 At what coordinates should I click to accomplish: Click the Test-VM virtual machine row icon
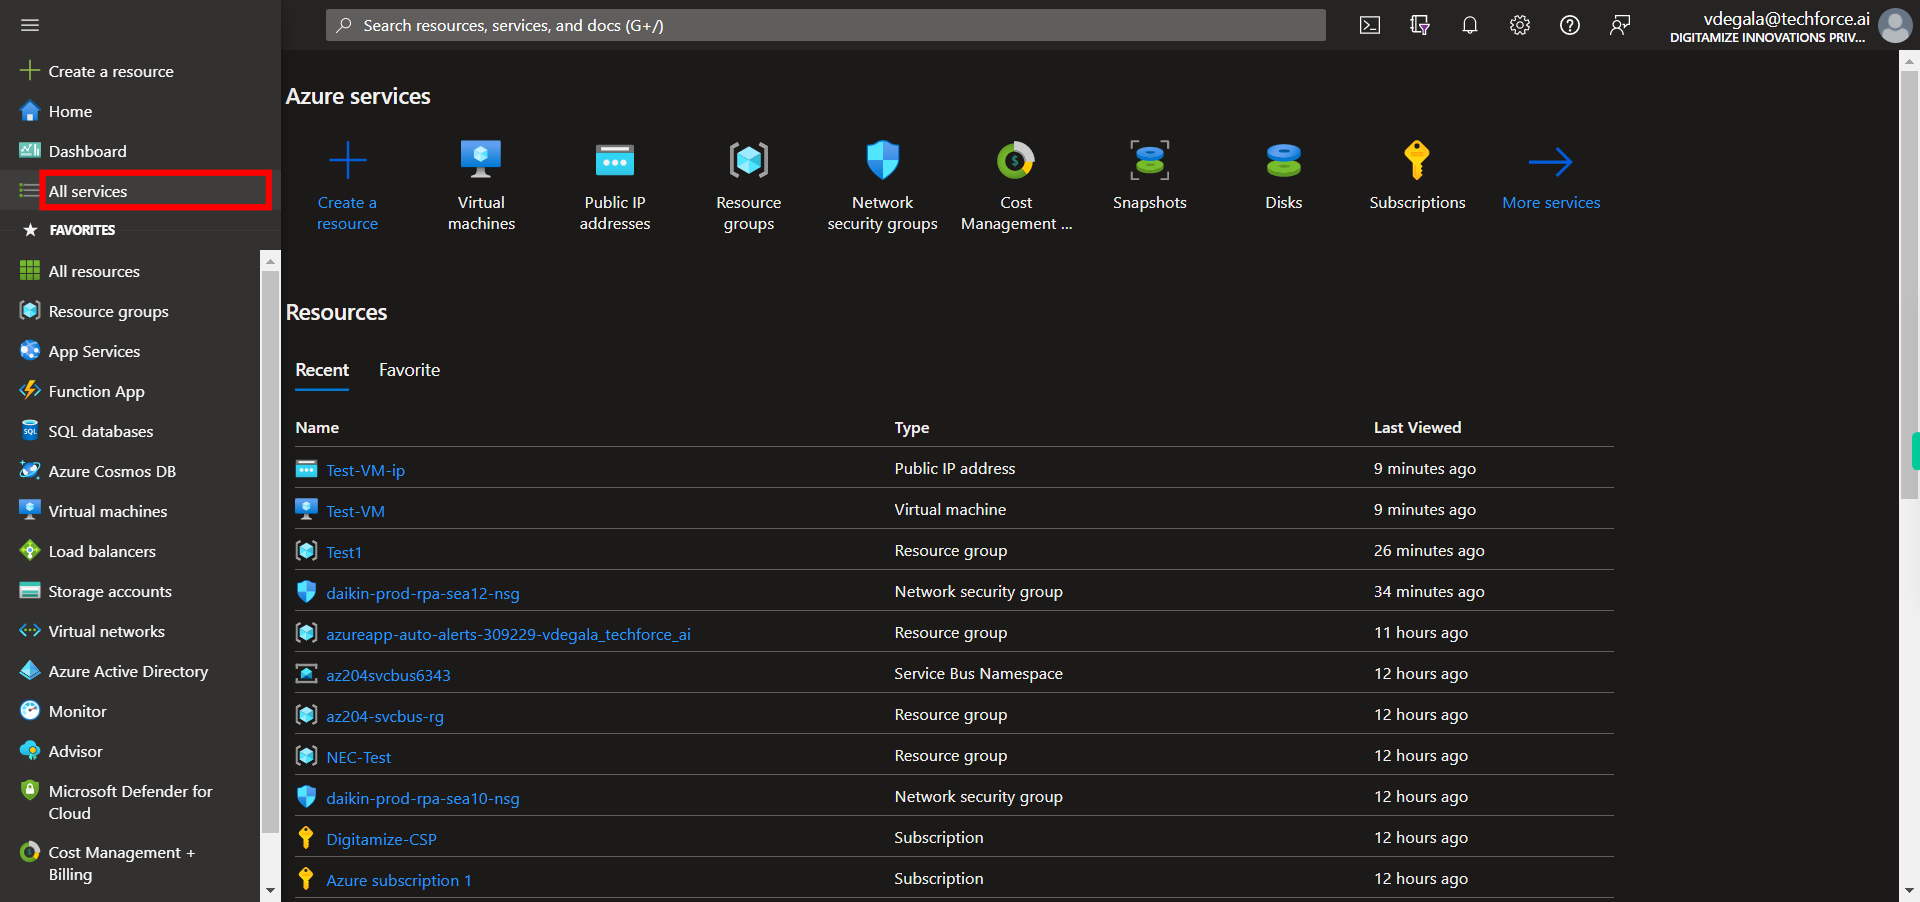(x=306, y=510)
